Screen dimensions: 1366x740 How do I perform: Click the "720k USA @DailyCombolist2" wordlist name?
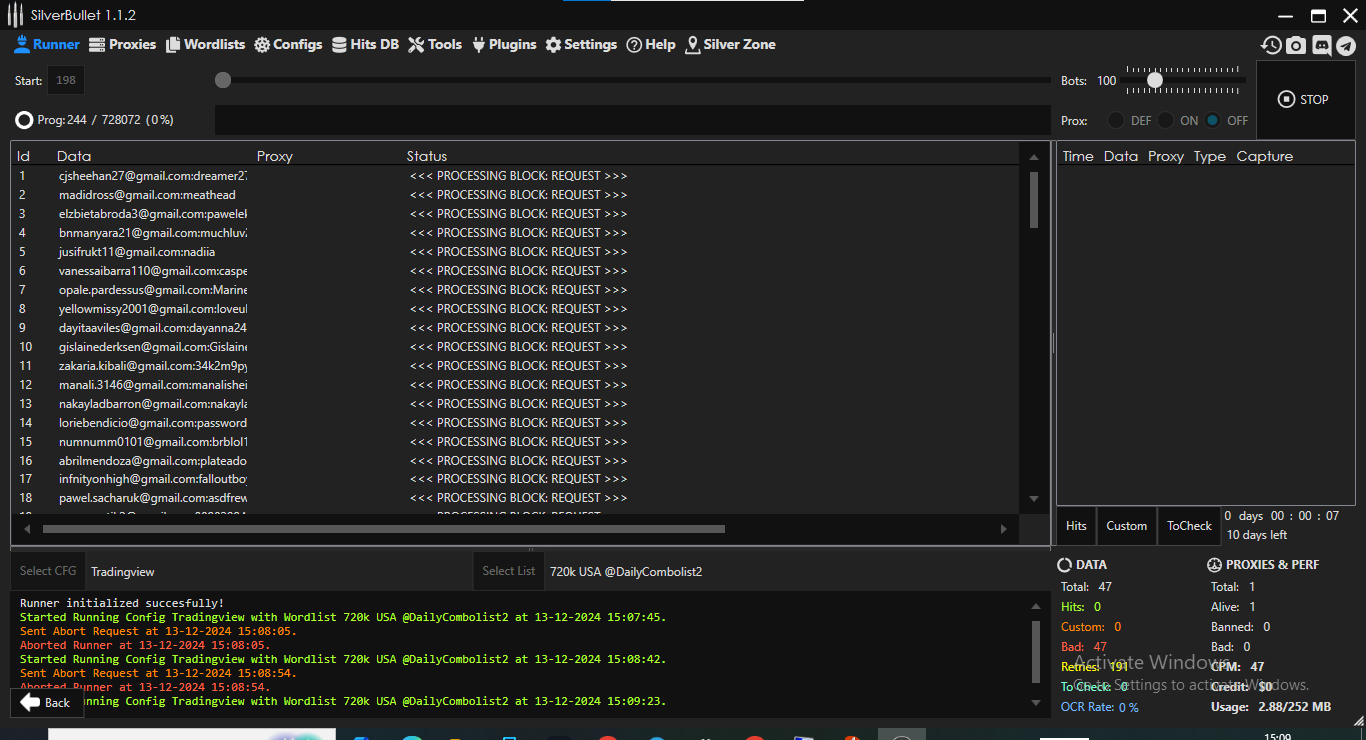[626, 572]
